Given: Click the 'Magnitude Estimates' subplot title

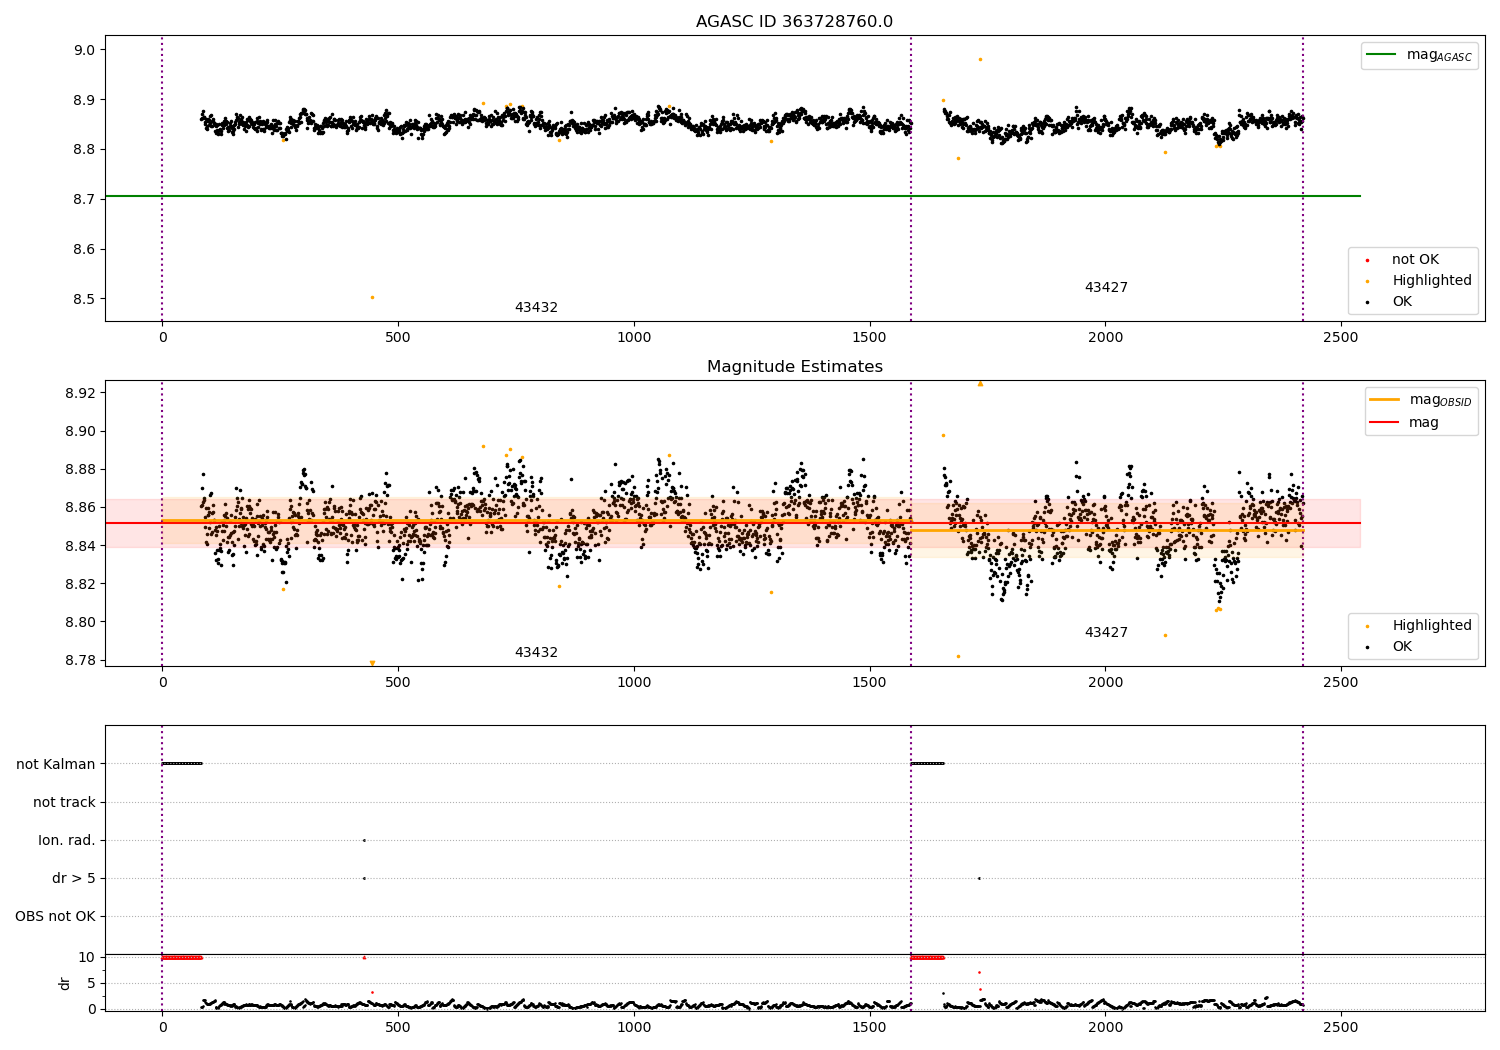Looking at the screenshot, I should tap(794, 367).
